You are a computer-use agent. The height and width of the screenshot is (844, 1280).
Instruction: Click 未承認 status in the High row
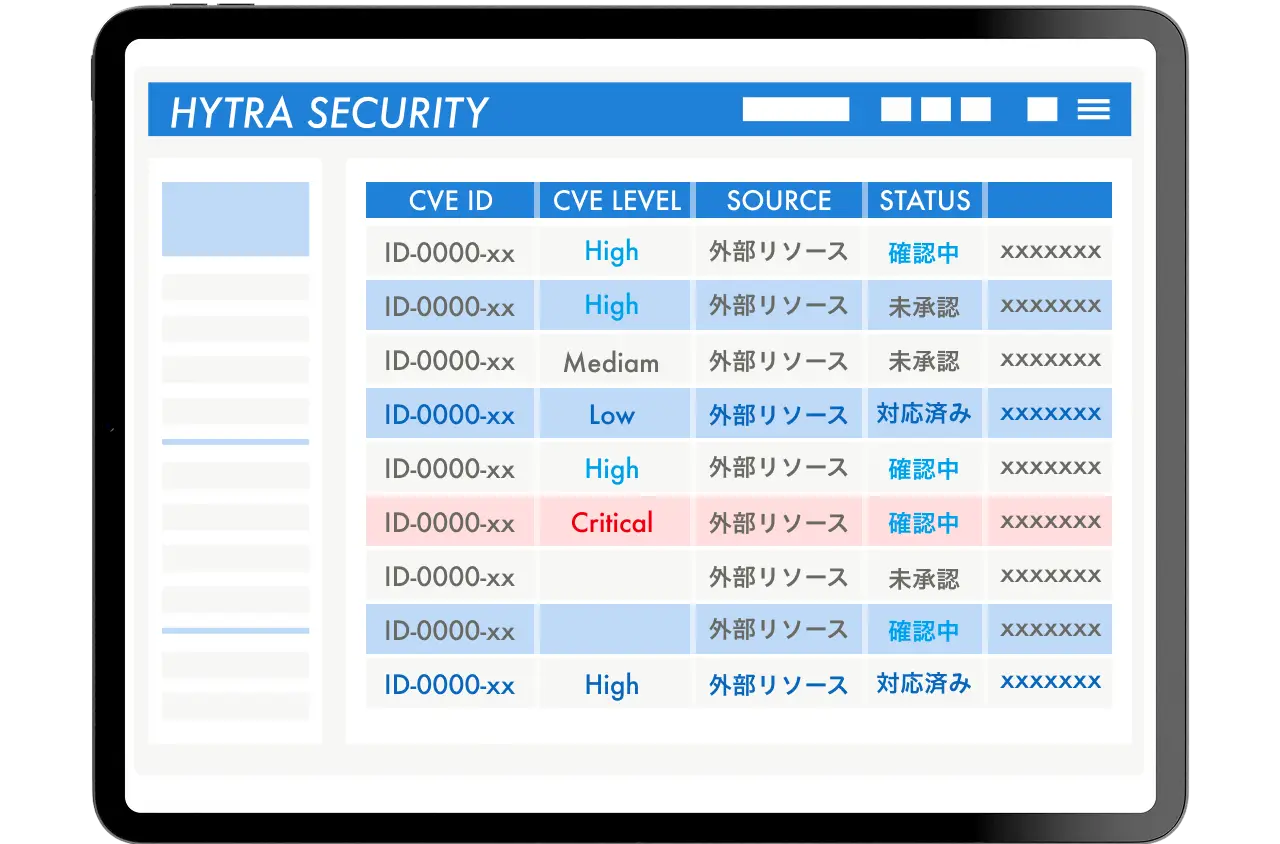[x=924, y=306]
